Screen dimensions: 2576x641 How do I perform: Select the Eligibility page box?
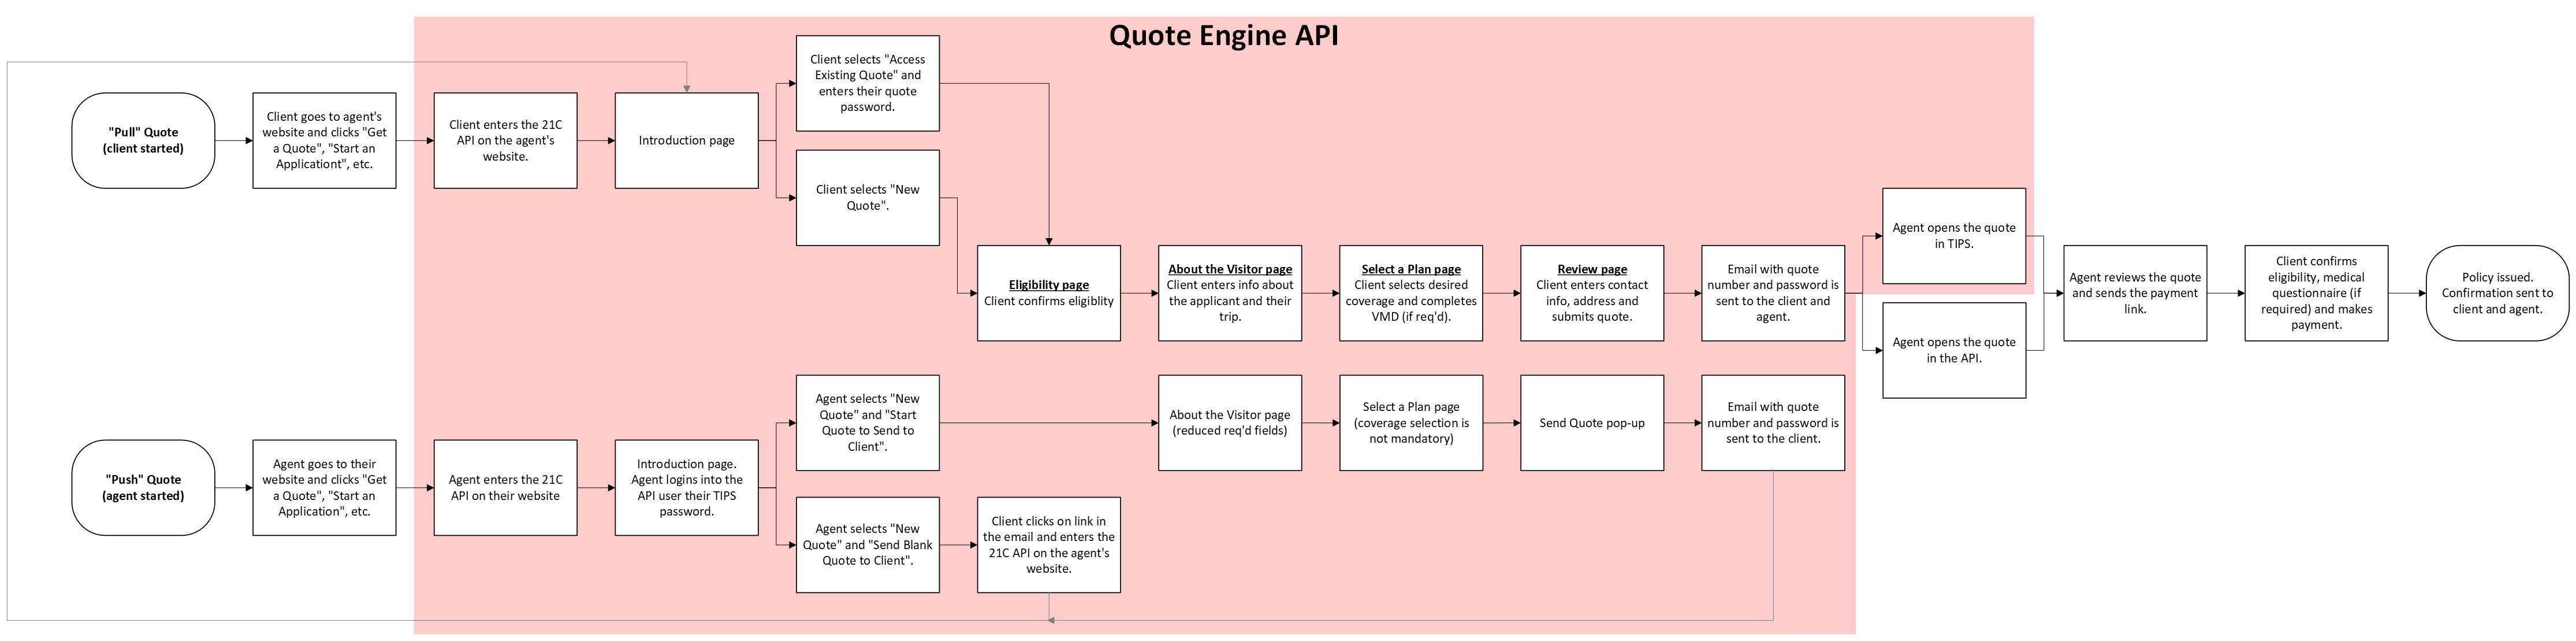tap(1048, 293)
